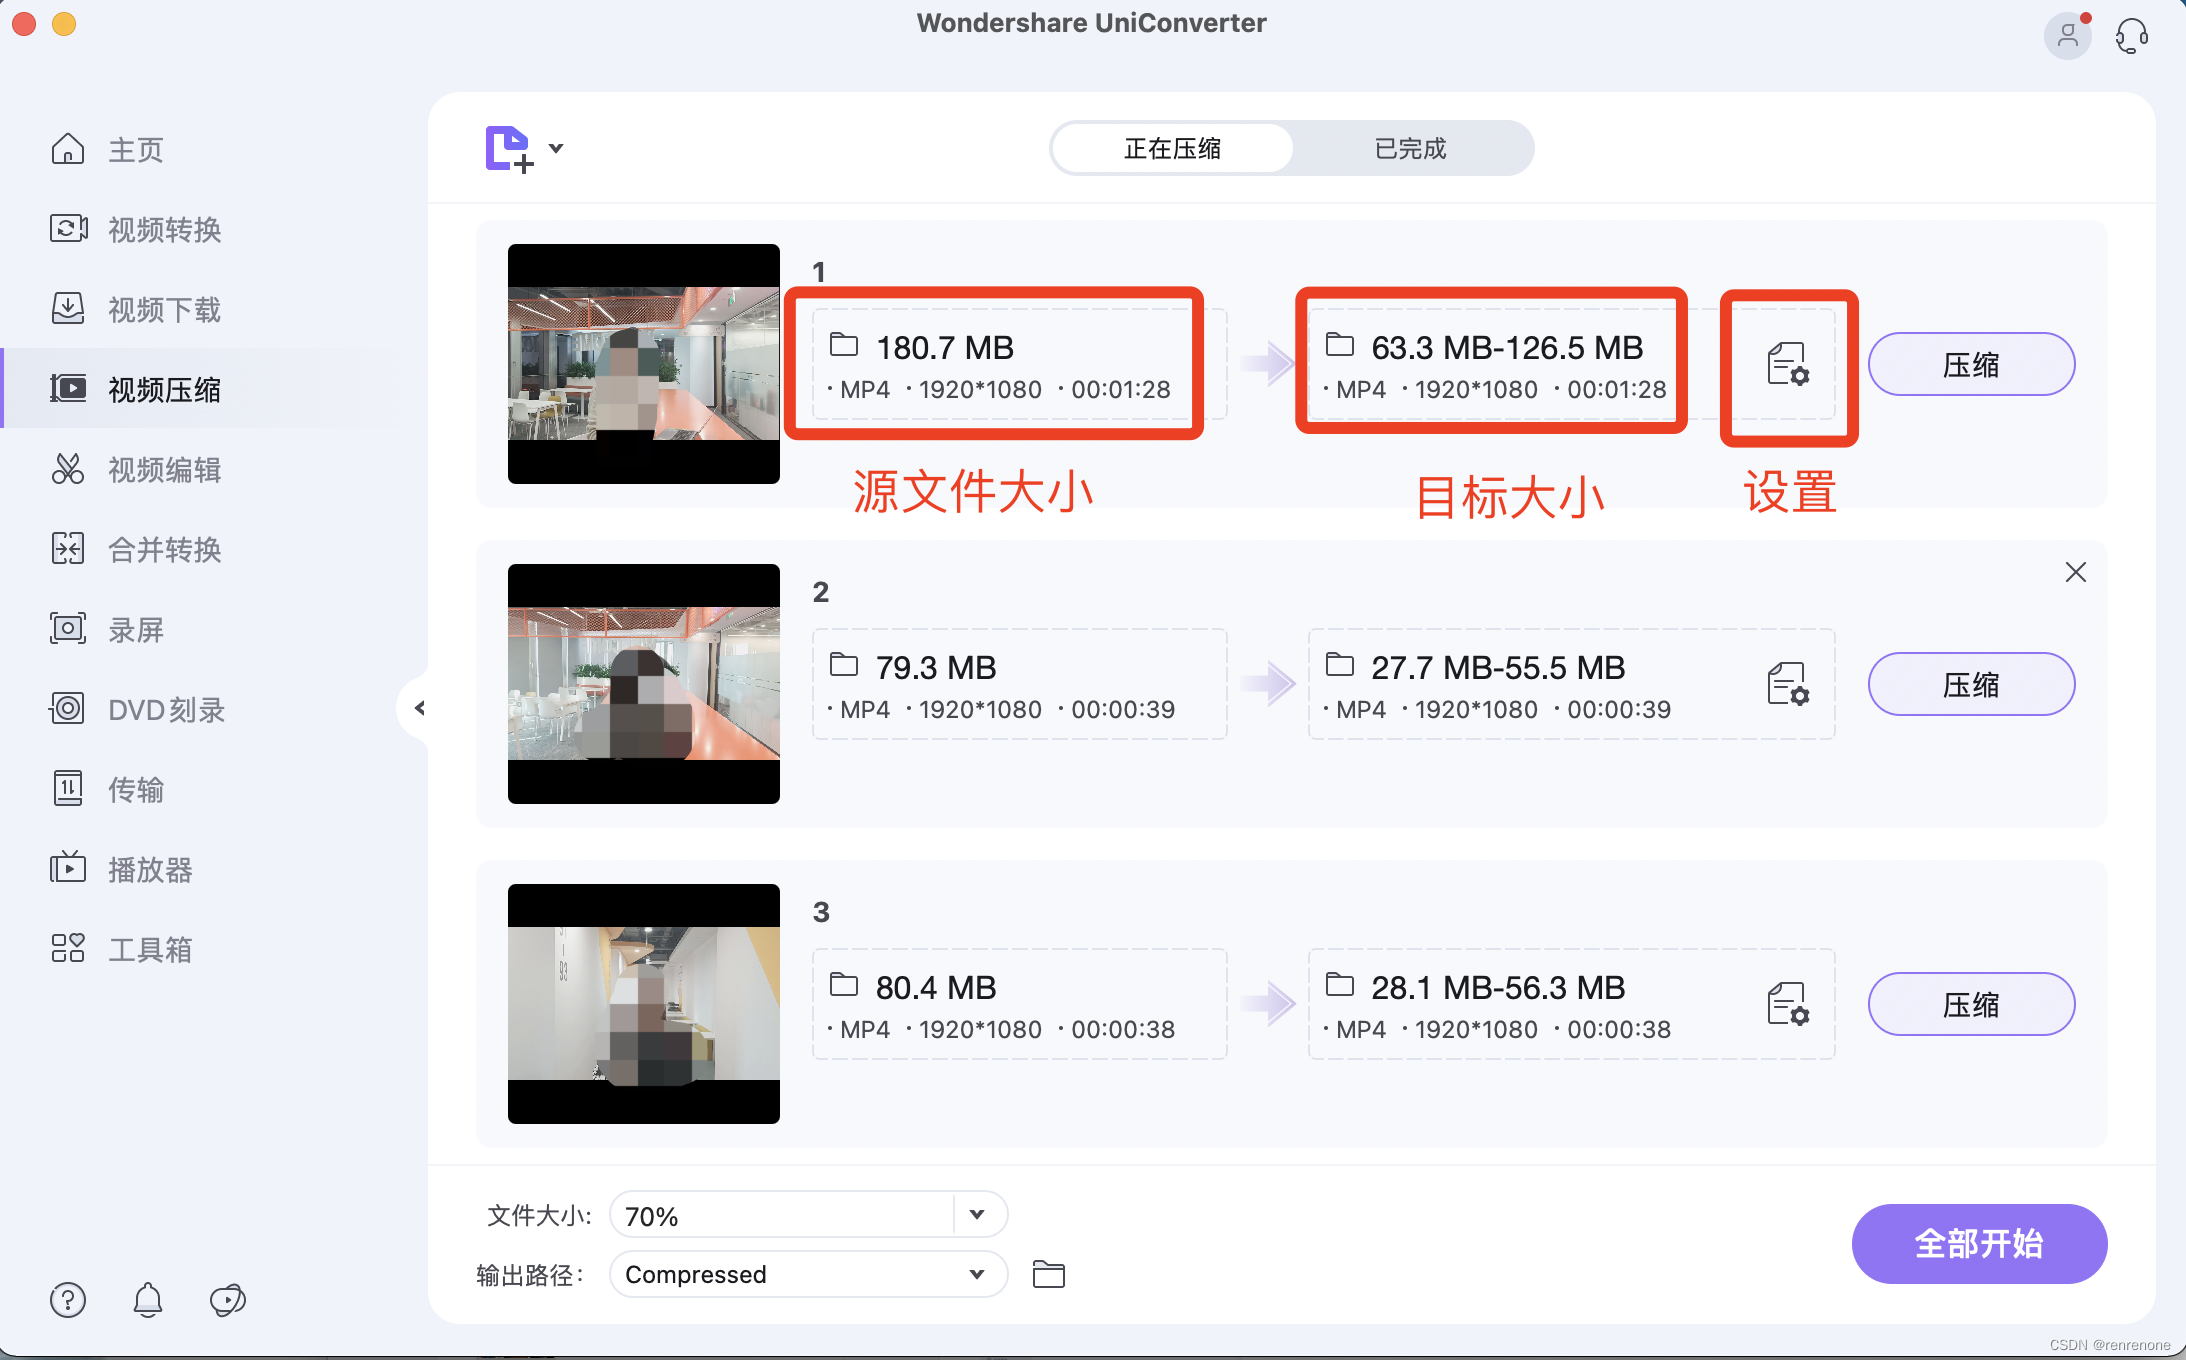Switch to the 正在压缩 tab

pyautogui.click(x=1172, y=149)
